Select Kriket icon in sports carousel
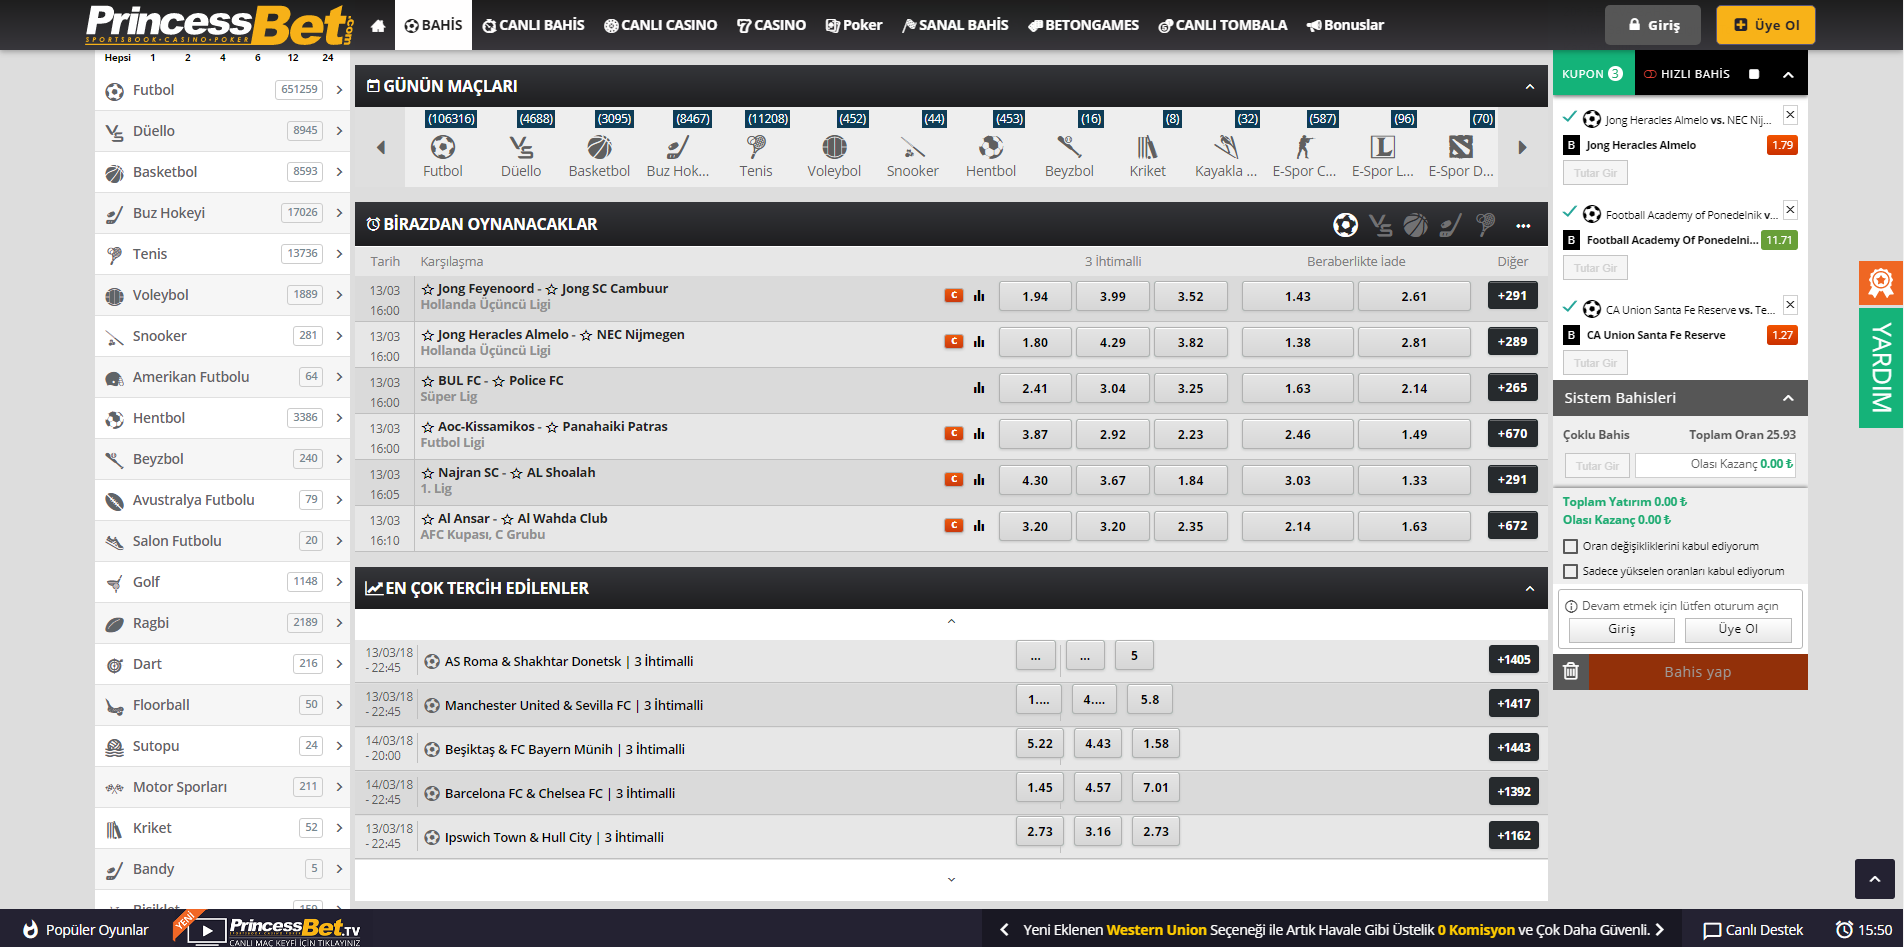Screen dimensions: 1904x947 click(x=1147, y=147)
